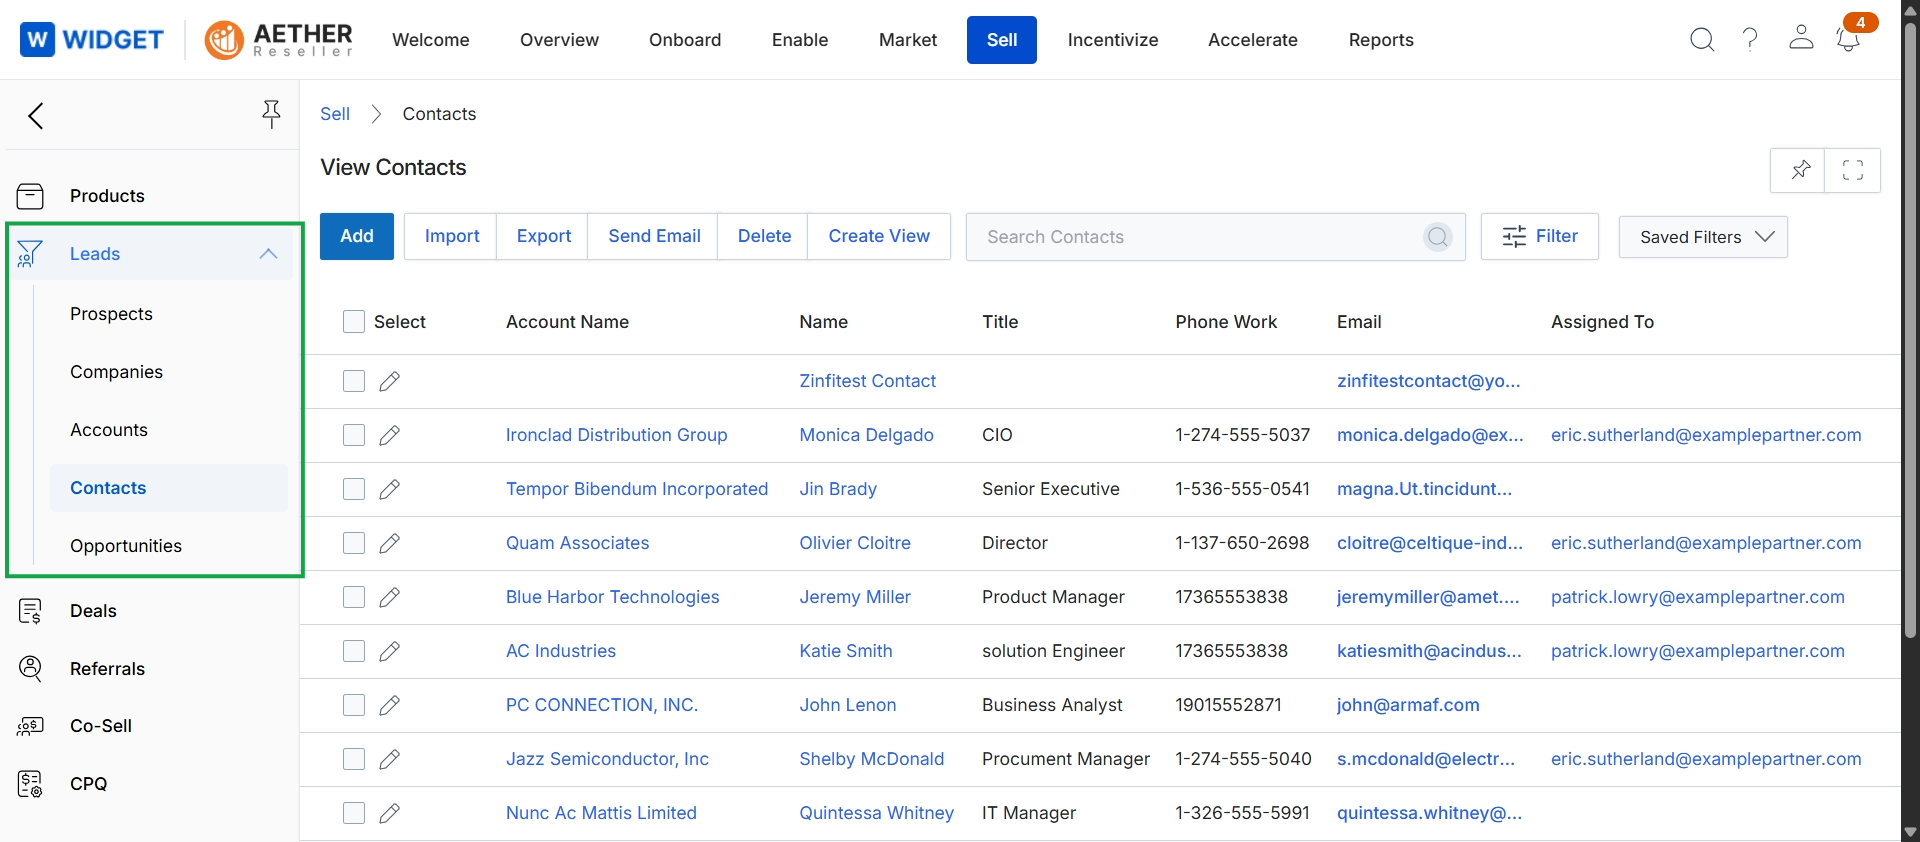The height and width of the screenshot is (842, 1920).
Task: Open Companies in the sidebar
Action: click(x=116, y=372)
